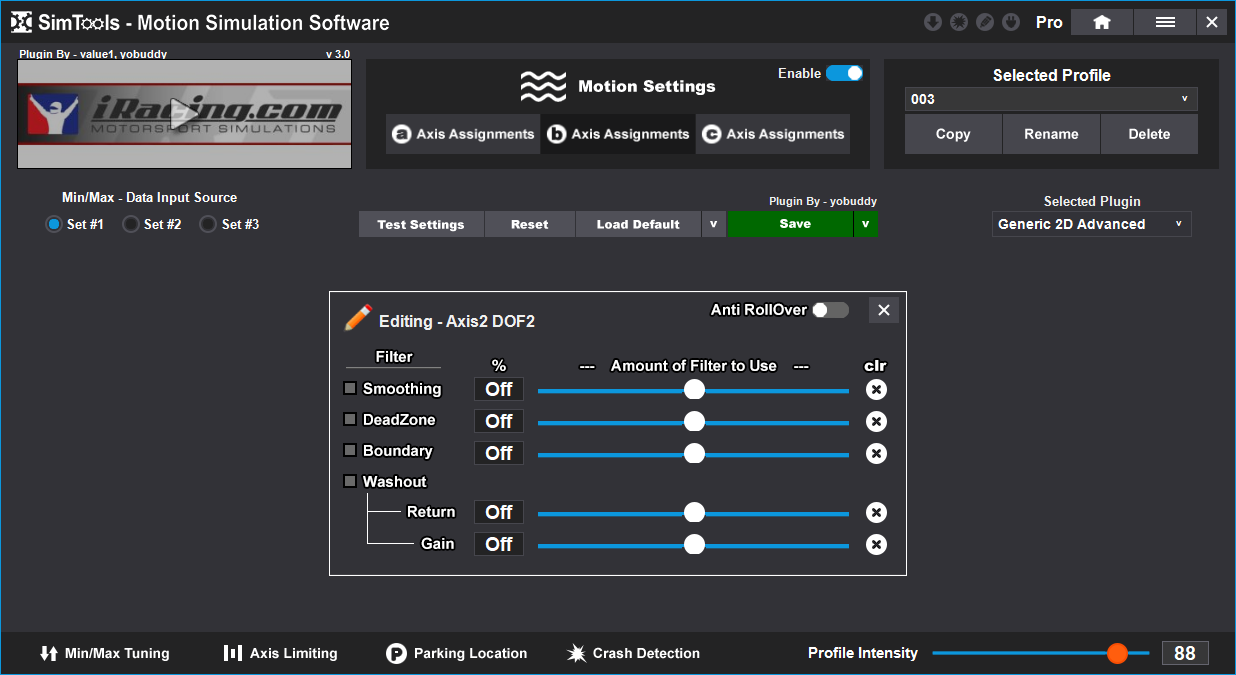Click the 'Pro' license label
The width and height of the screenshot is (1236, 675).
(x=1049, y=22)
